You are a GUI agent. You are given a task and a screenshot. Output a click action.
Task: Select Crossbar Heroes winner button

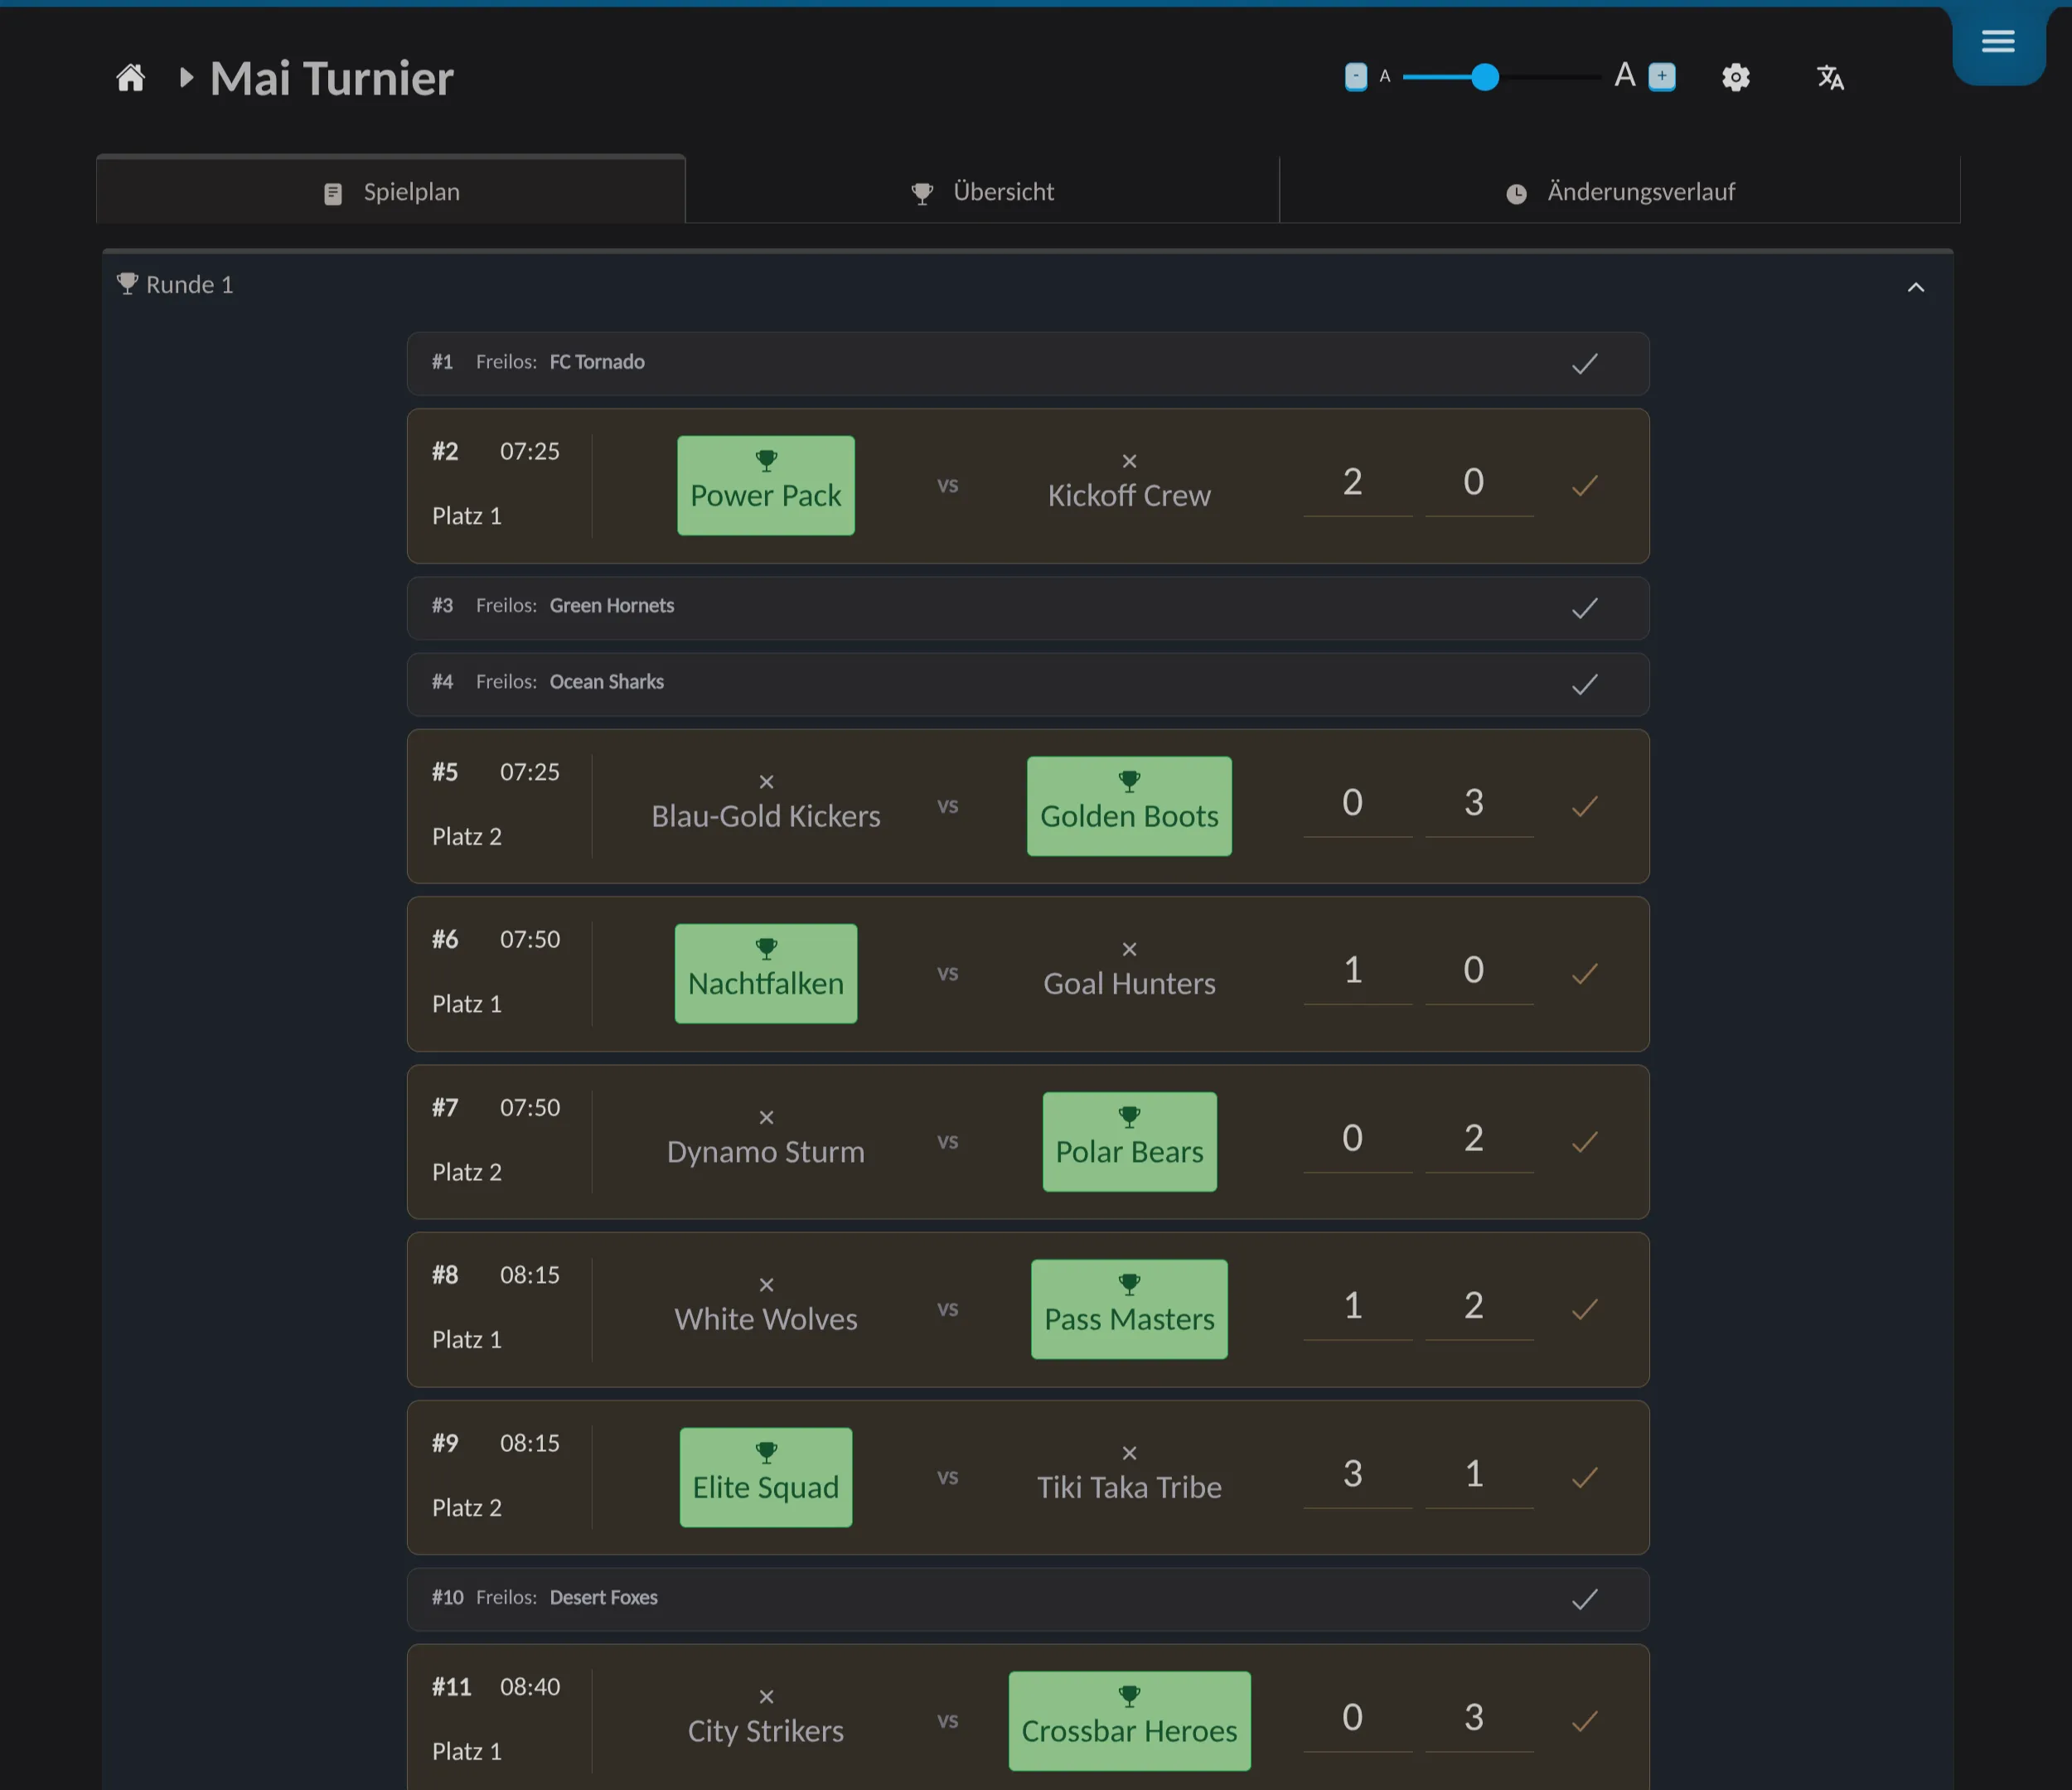[x=1129, y=1721]
